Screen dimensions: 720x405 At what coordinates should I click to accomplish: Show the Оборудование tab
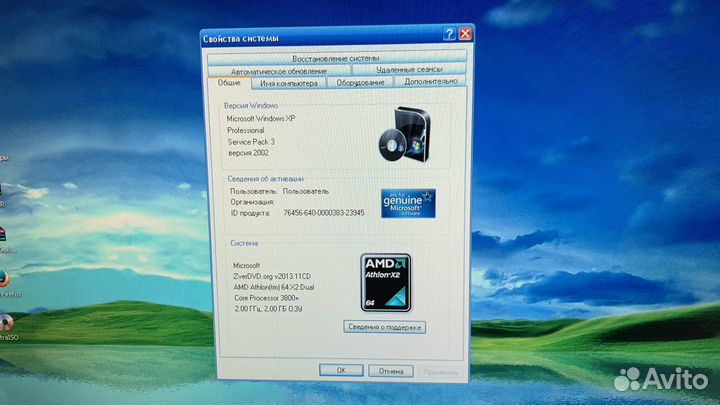(360, 83)
